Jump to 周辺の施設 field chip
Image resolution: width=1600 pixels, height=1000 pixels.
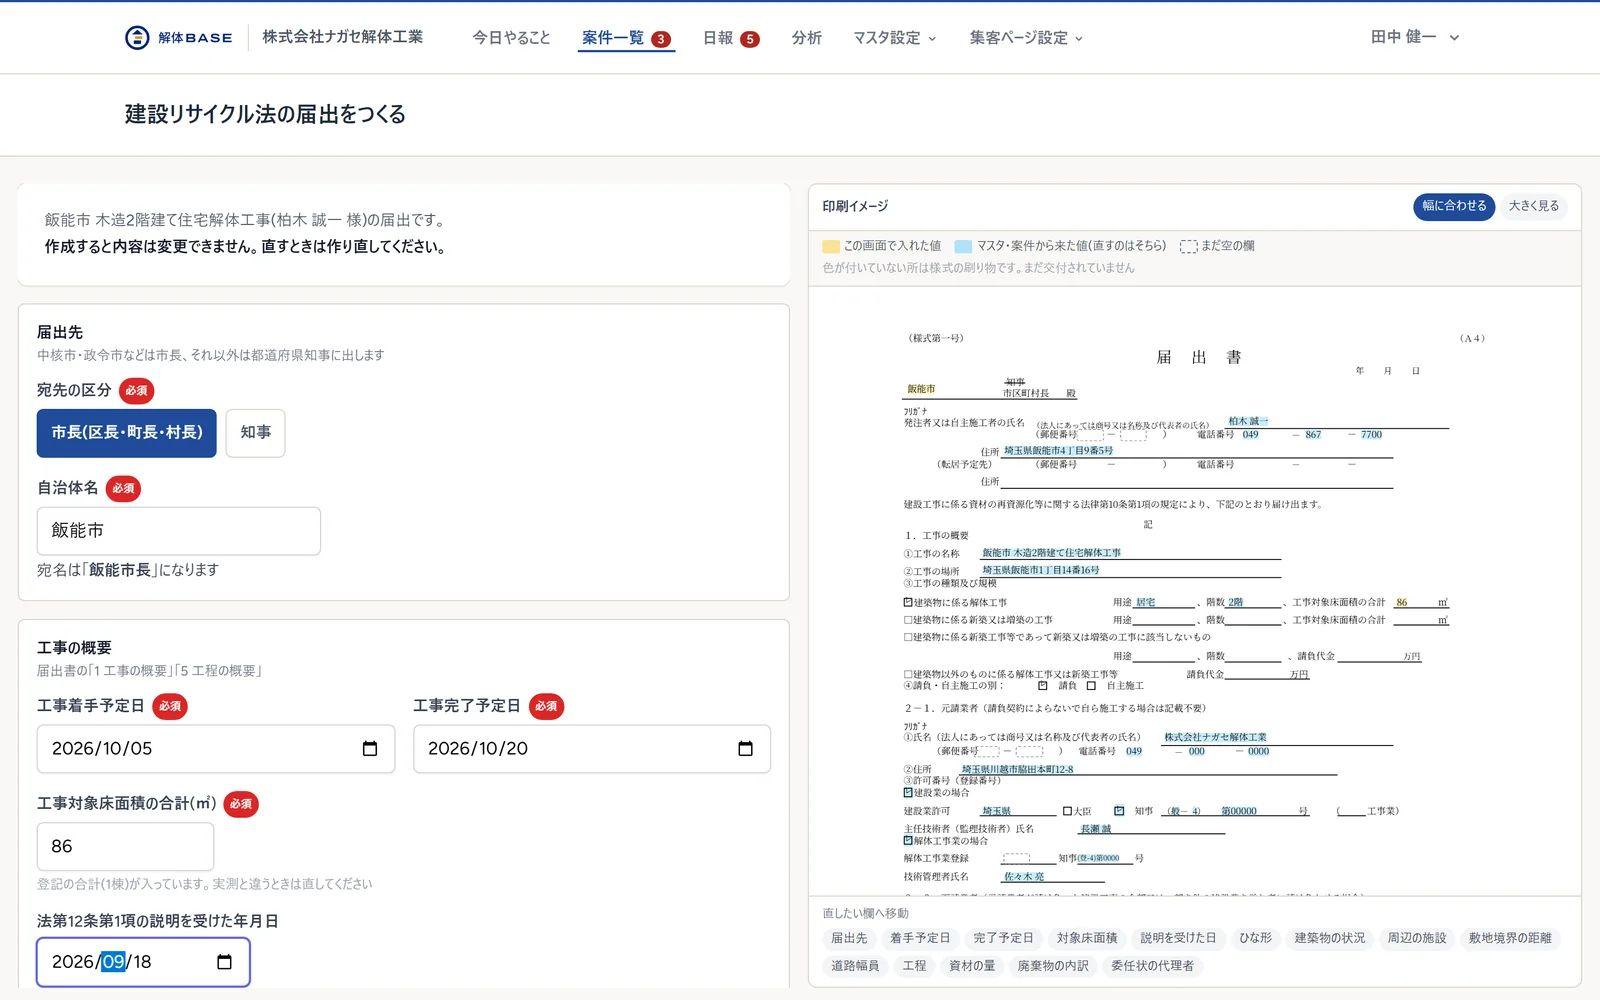coord(1417,938)
